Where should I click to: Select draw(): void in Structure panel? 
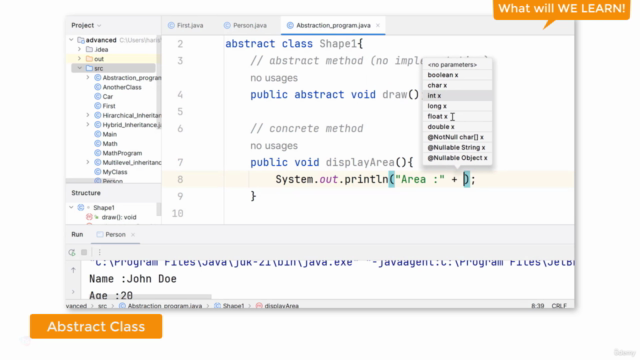pyautogui.click(x=119, y=217)
